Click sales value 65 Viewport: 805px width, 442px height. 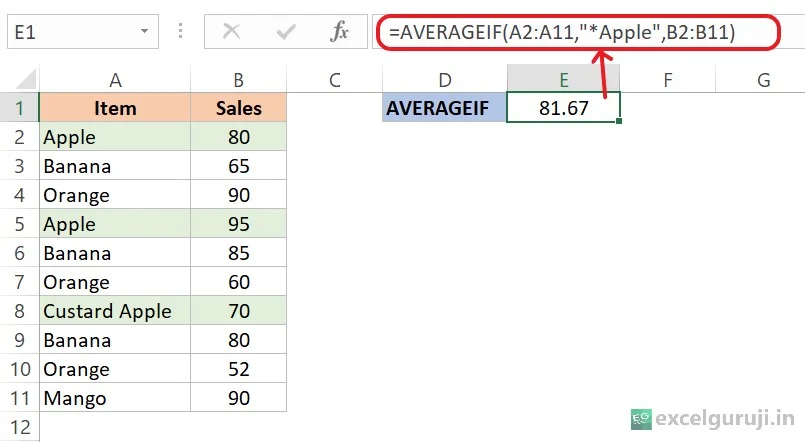pyautogui.click(x=238, y=165)
